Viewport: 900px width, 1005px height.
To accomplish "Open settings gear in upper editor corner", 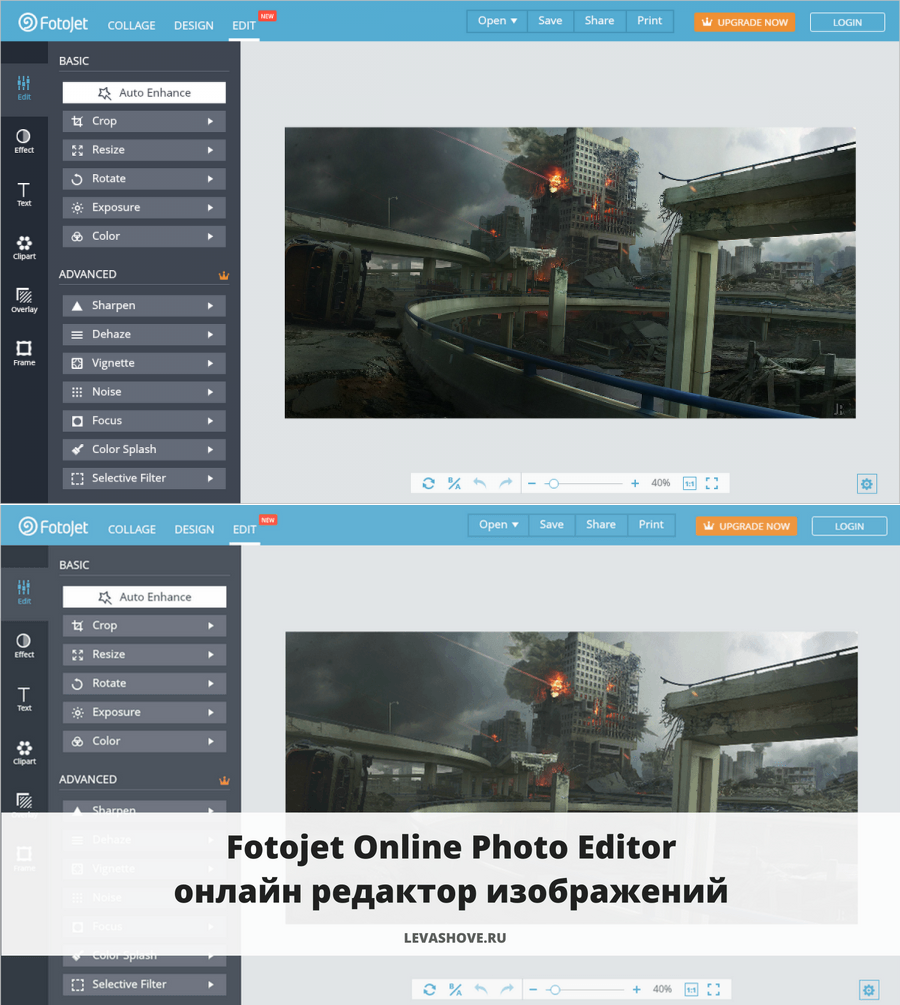I will [x=867, y=484].
